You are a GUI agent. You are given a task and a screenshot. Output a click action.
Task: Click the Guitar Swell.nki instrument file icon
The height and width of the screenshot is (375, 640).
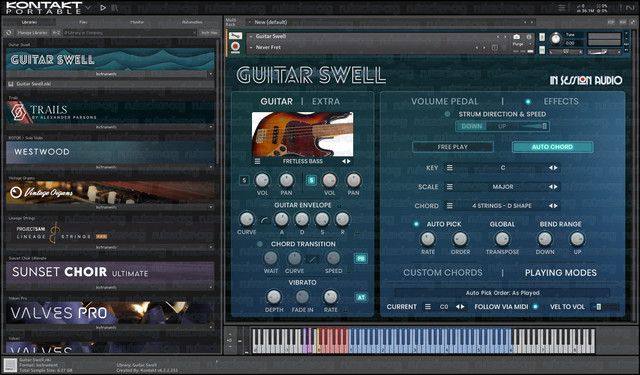11,84
